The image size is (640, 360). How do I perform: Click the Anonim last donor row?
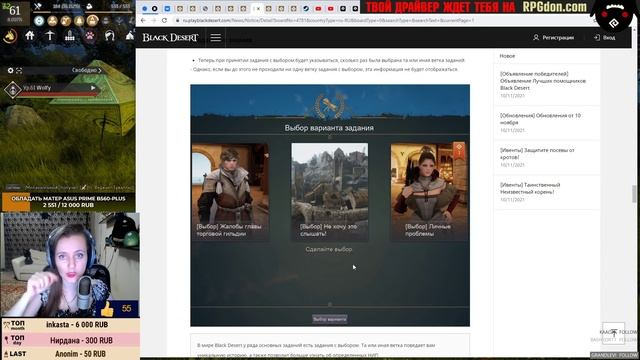(x=71, y=354)
